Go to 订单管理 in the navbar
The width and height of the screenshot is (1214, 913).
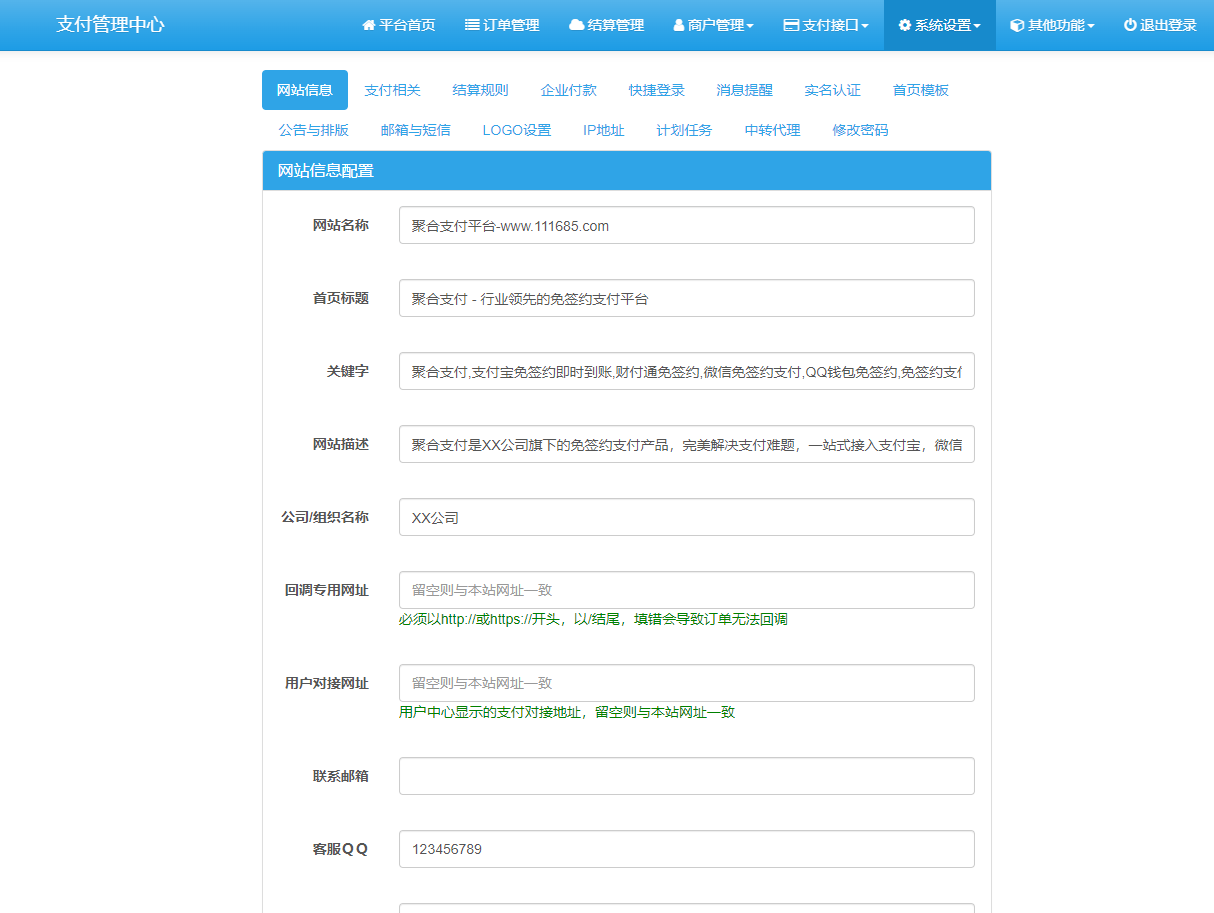502,25
